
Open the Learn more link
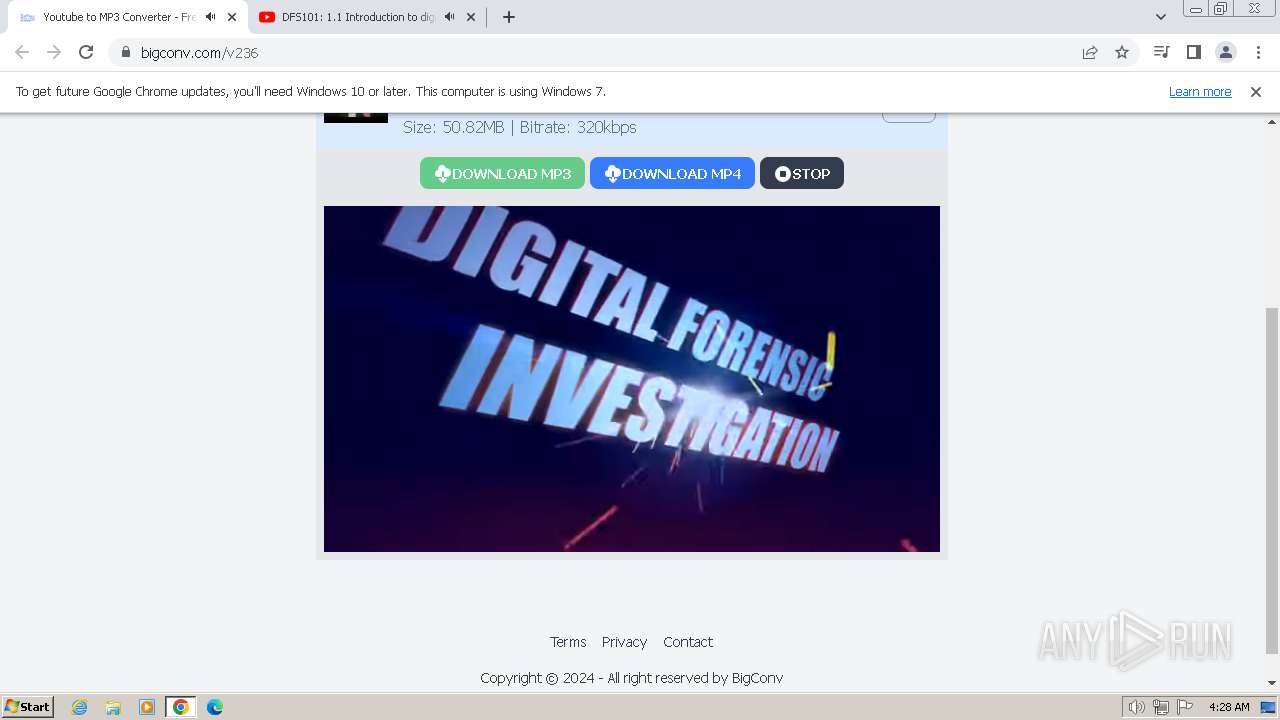click(x=1200, y=92)
